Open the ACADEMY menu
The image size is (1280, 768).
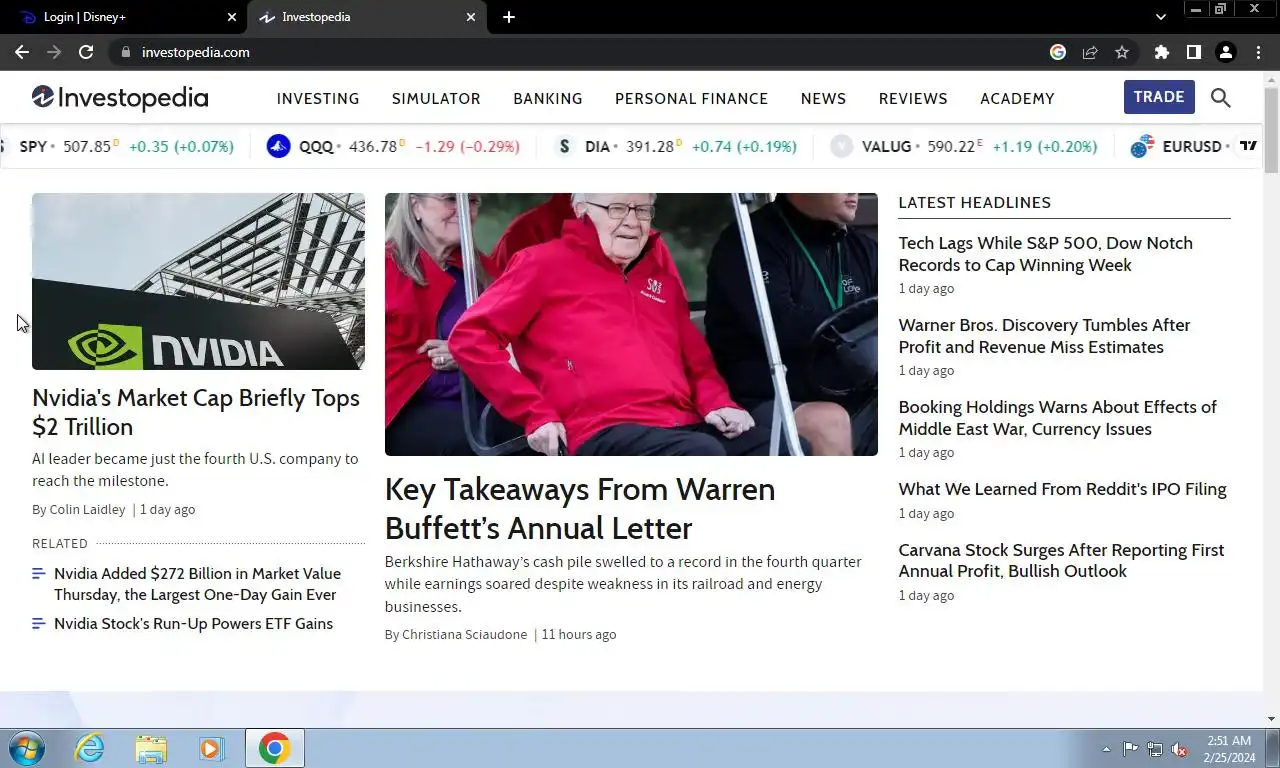(x=1017, y=98)
